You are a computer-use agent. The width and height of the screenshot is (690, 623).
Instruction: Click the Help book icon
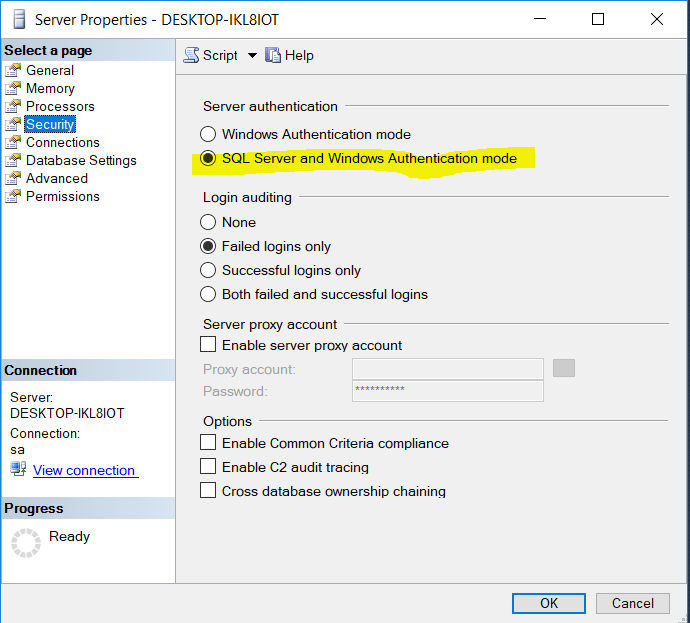pos(273,55)
